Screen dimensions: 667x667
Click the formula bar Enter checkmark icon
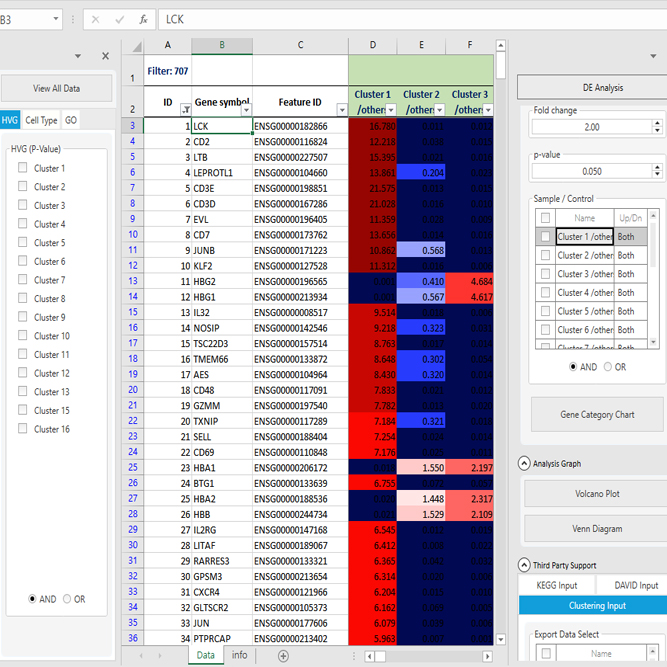click(x=119, y=19)
